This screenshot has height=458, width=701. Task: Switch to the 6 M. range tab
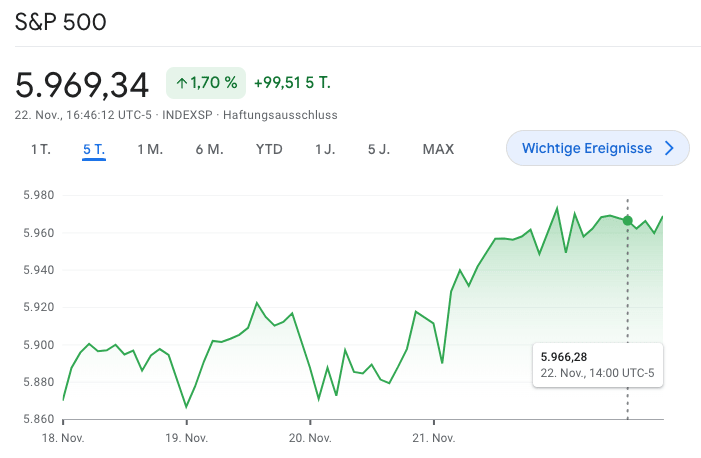(209, 149)
